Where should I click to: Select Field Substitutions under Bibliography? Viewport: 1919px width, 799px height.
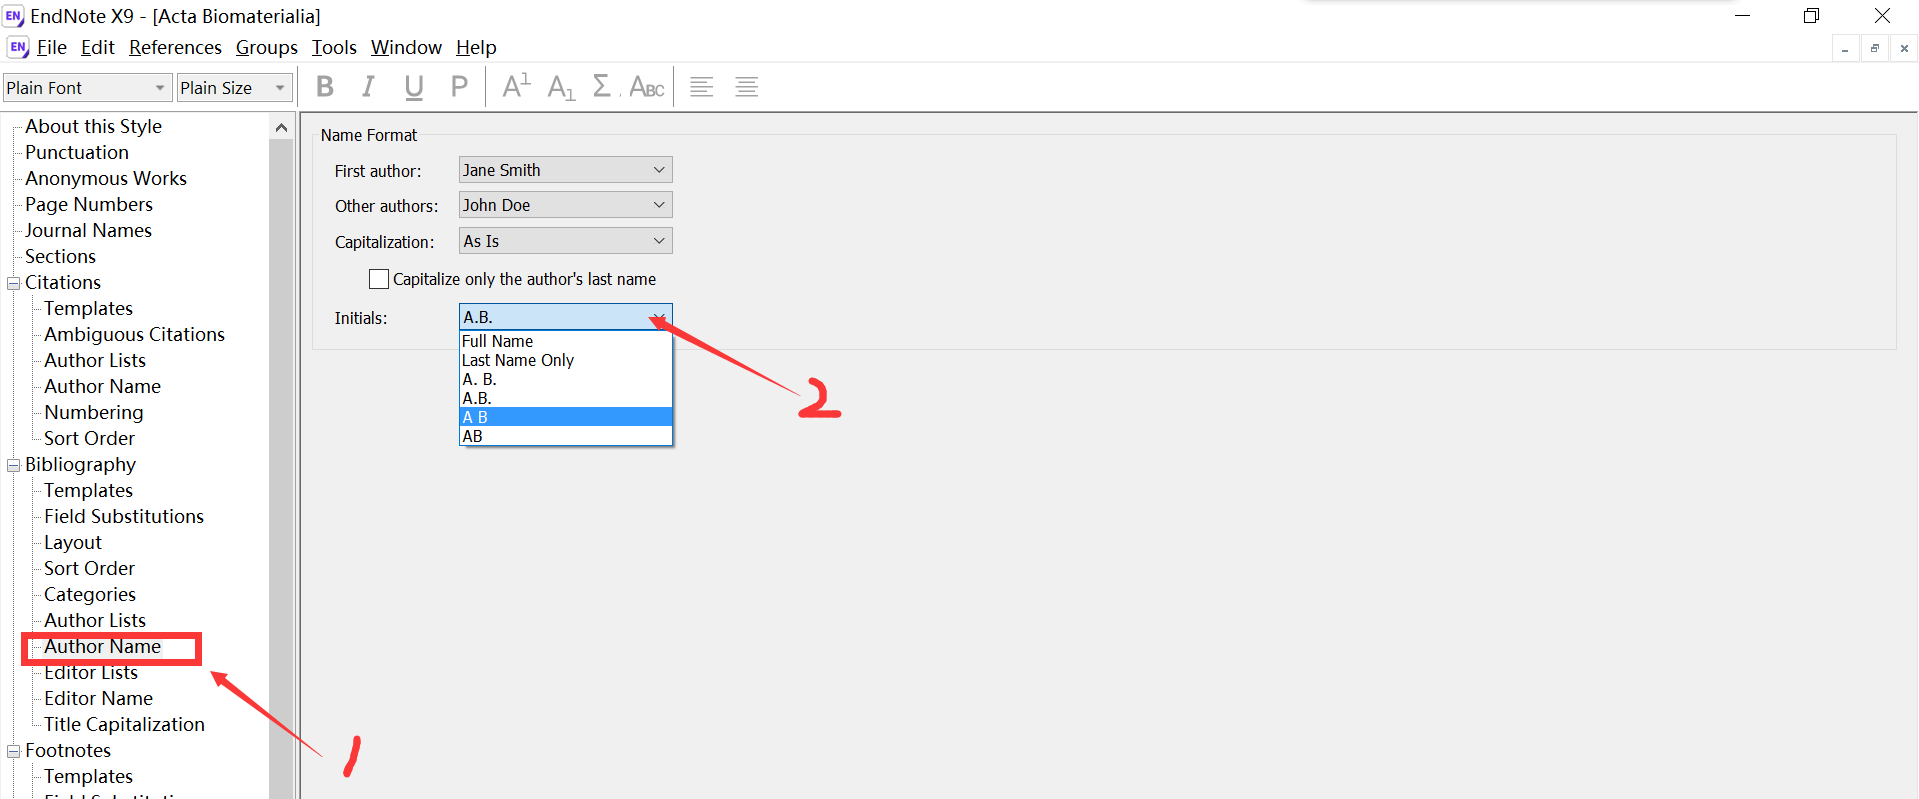(x=124, y=516)
